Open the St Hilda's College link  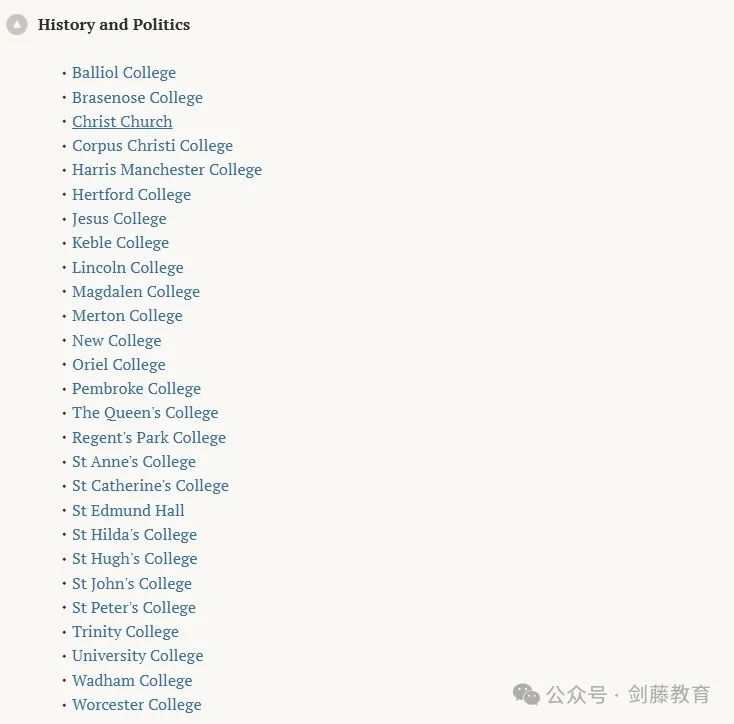134,535
